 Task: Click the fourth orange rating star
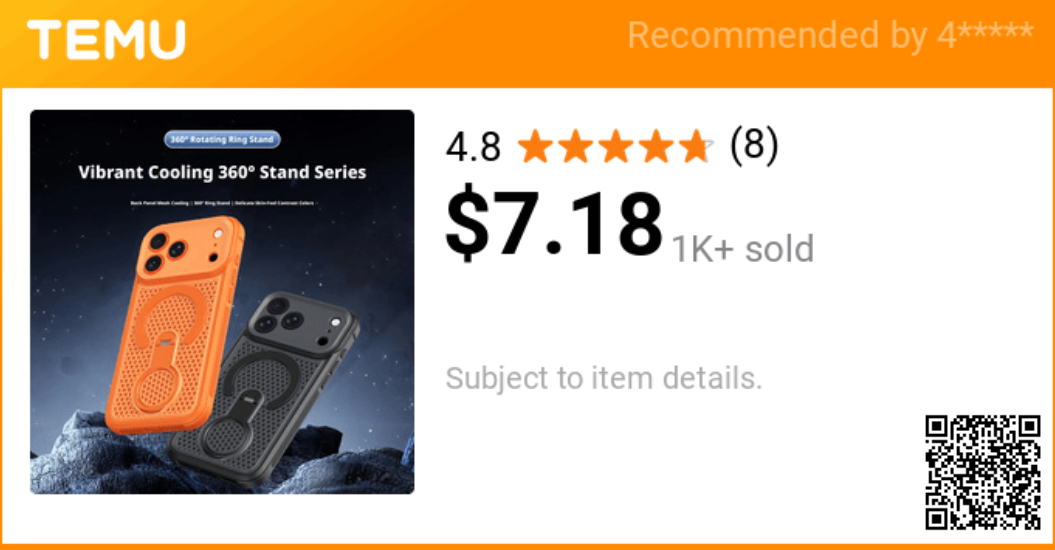[x=656, y=147]
